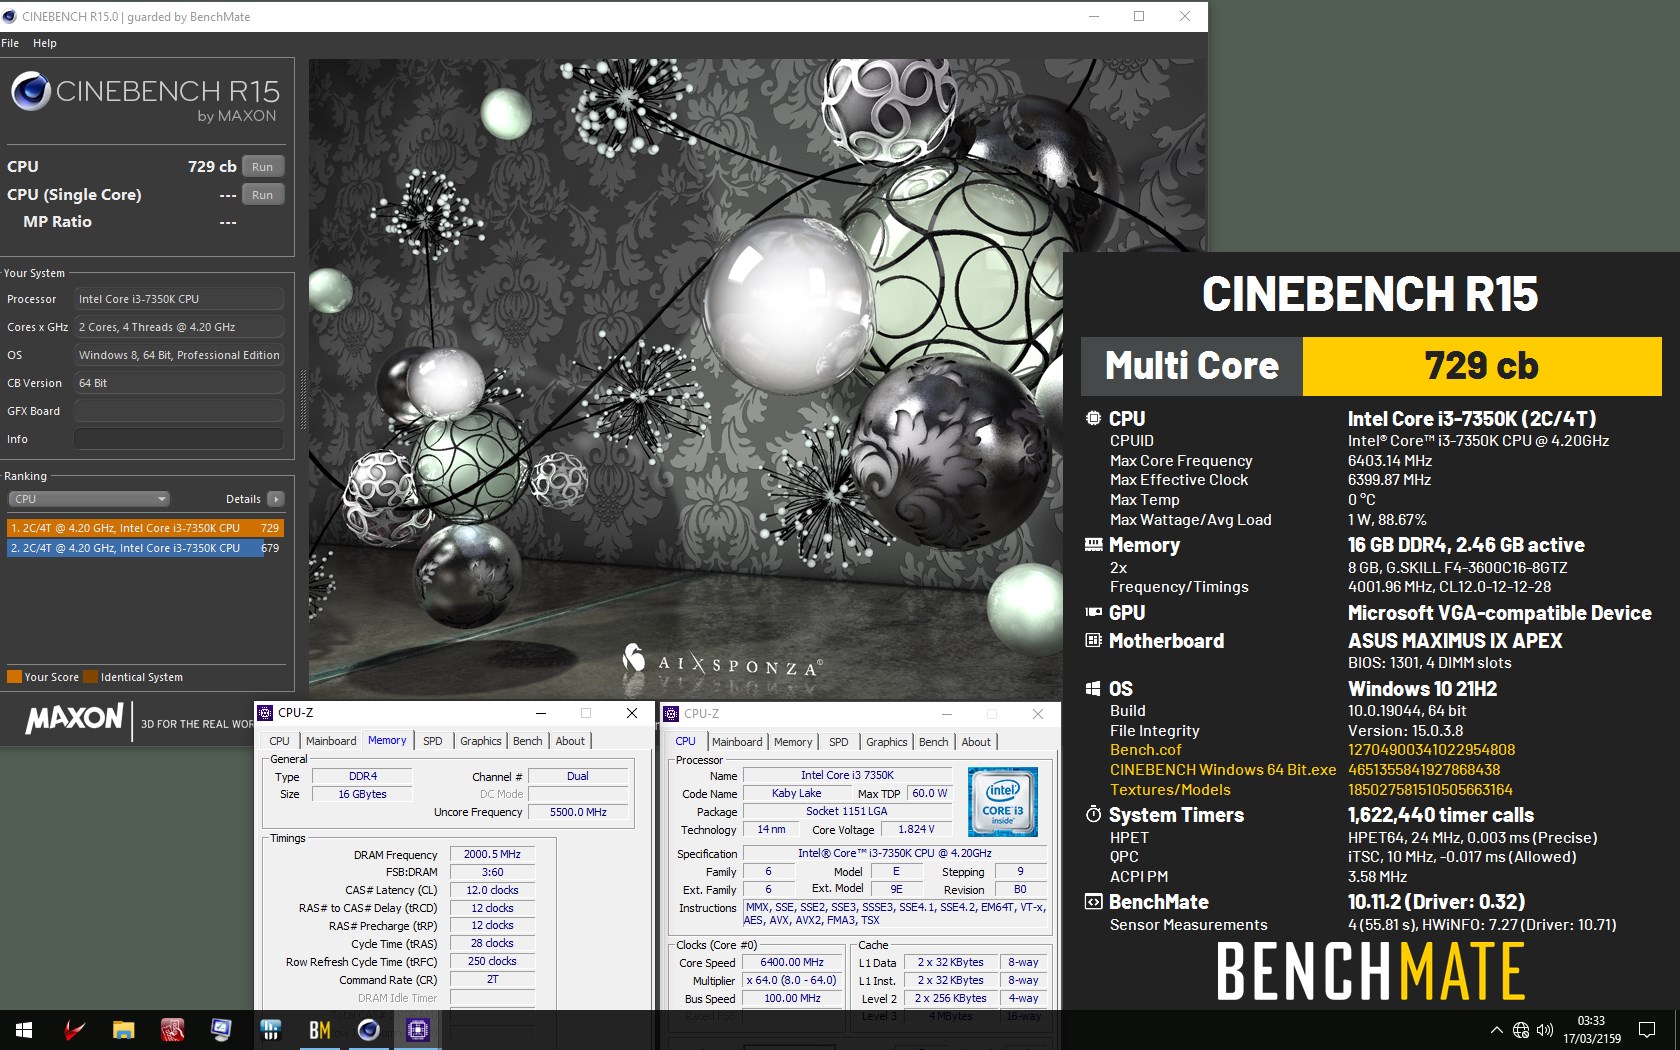Click the Uncore Frequency 5500.0 MHz value
This screenshot has height=1050, width=1680.
coord(578,812)
